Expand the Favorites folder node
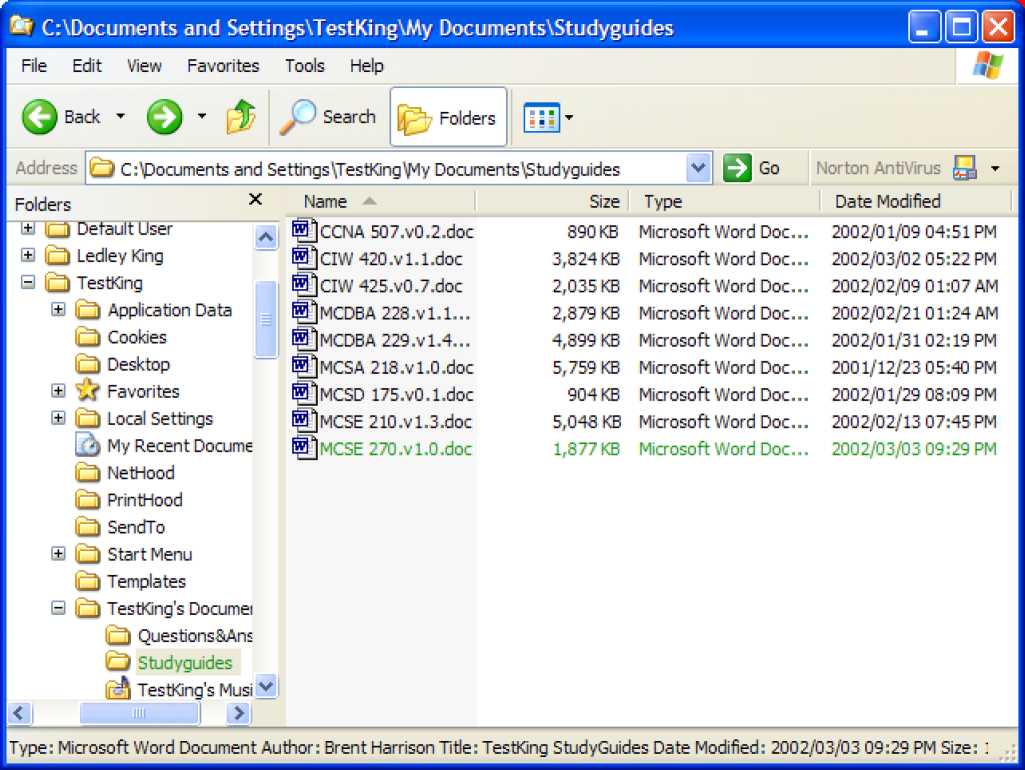 (x=58, y=391)
